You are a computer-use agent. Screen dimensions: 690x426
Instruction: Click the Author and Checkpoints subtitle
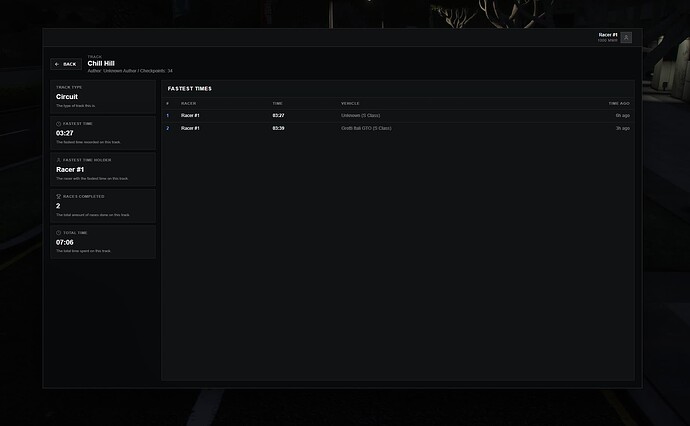[x=130, y=71]
